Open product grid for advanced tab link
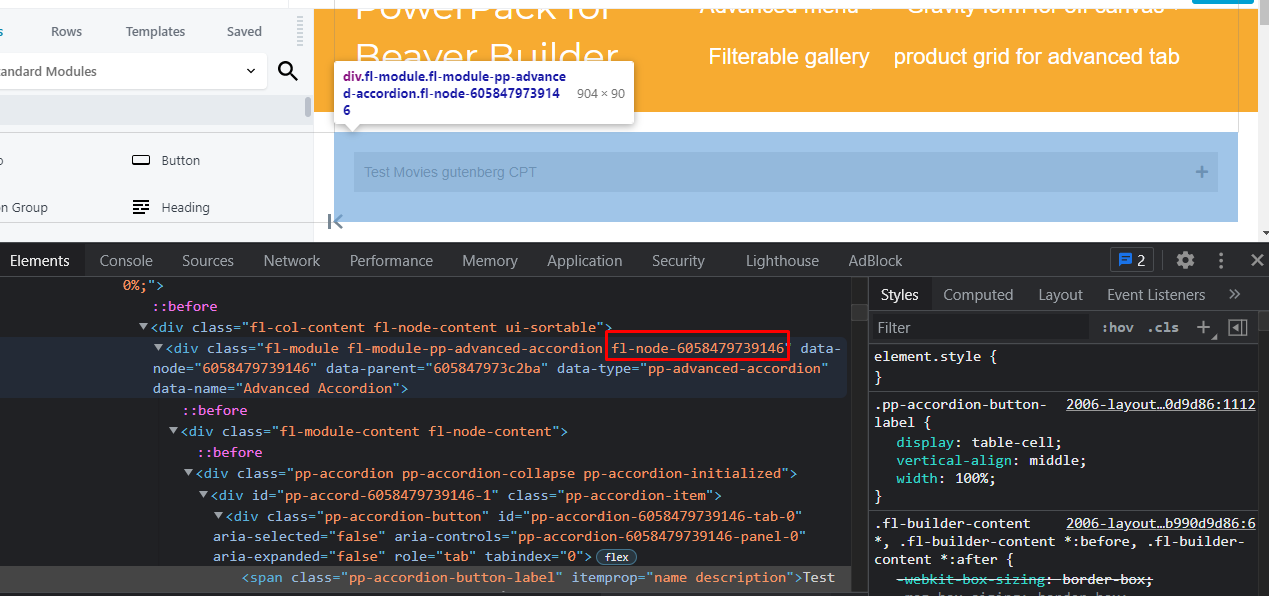This screenshot has width=1269, height=596. coord(1036,57)
